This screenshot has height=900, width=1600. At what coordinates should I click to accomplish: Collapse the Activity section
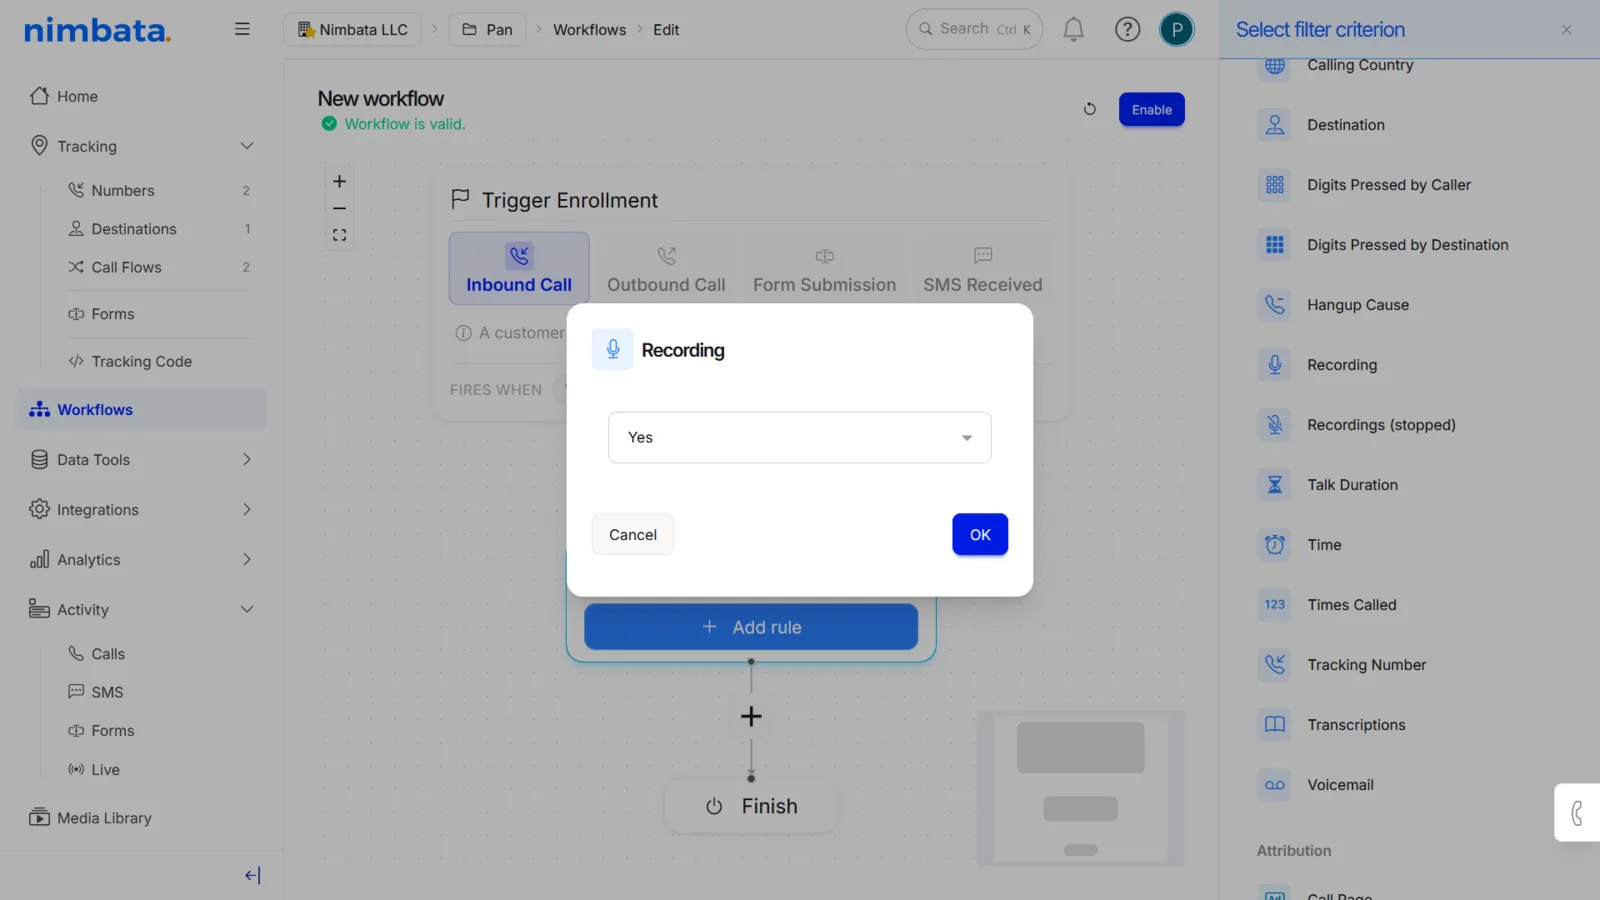coord(247,610)
